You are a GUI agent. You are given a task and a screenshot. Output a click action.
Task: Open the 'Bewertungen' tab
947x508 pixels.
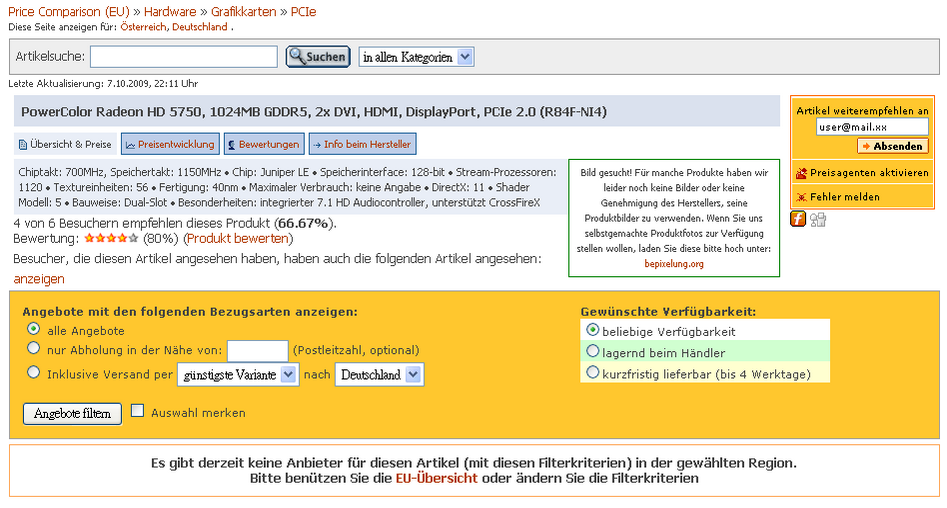[264, 144]
